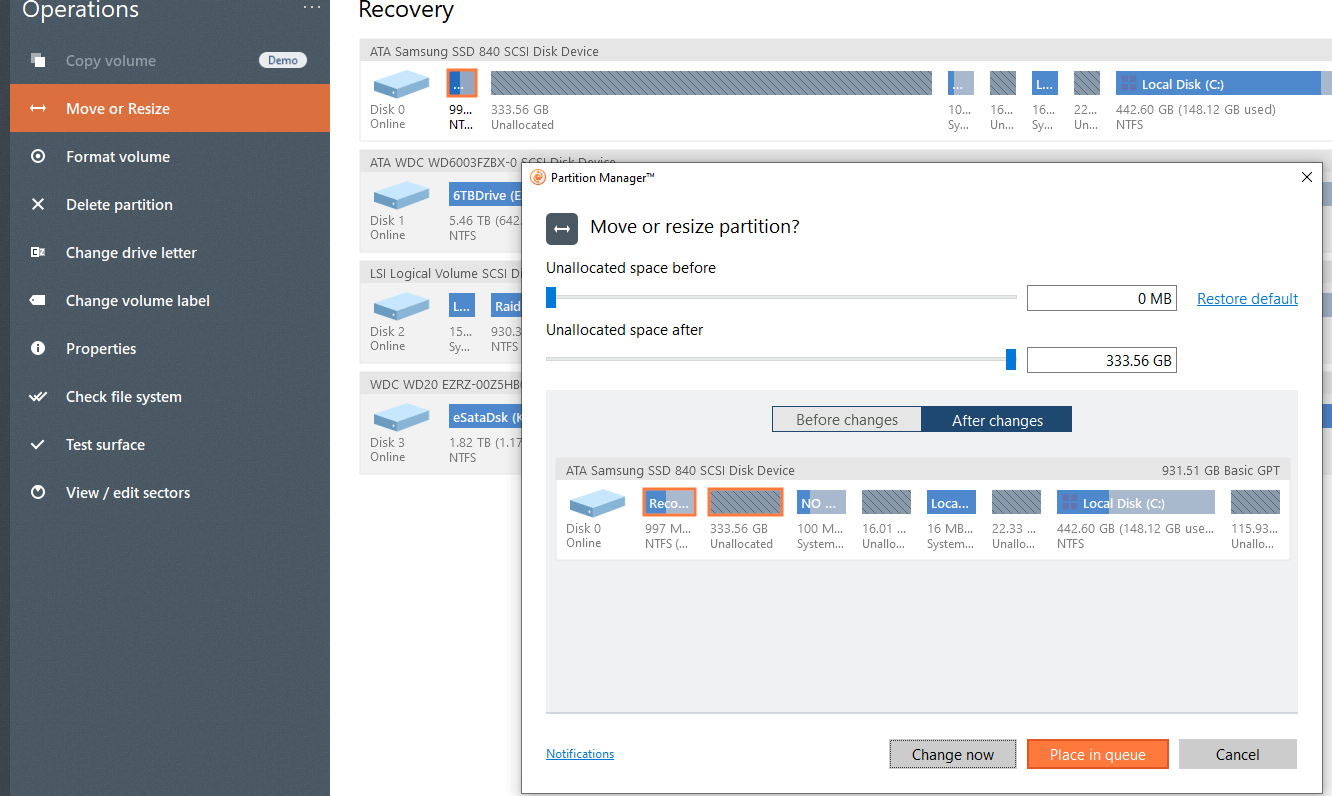Select the Delete partition operation
Viewport: 1332px width, 796px height.
117,204
